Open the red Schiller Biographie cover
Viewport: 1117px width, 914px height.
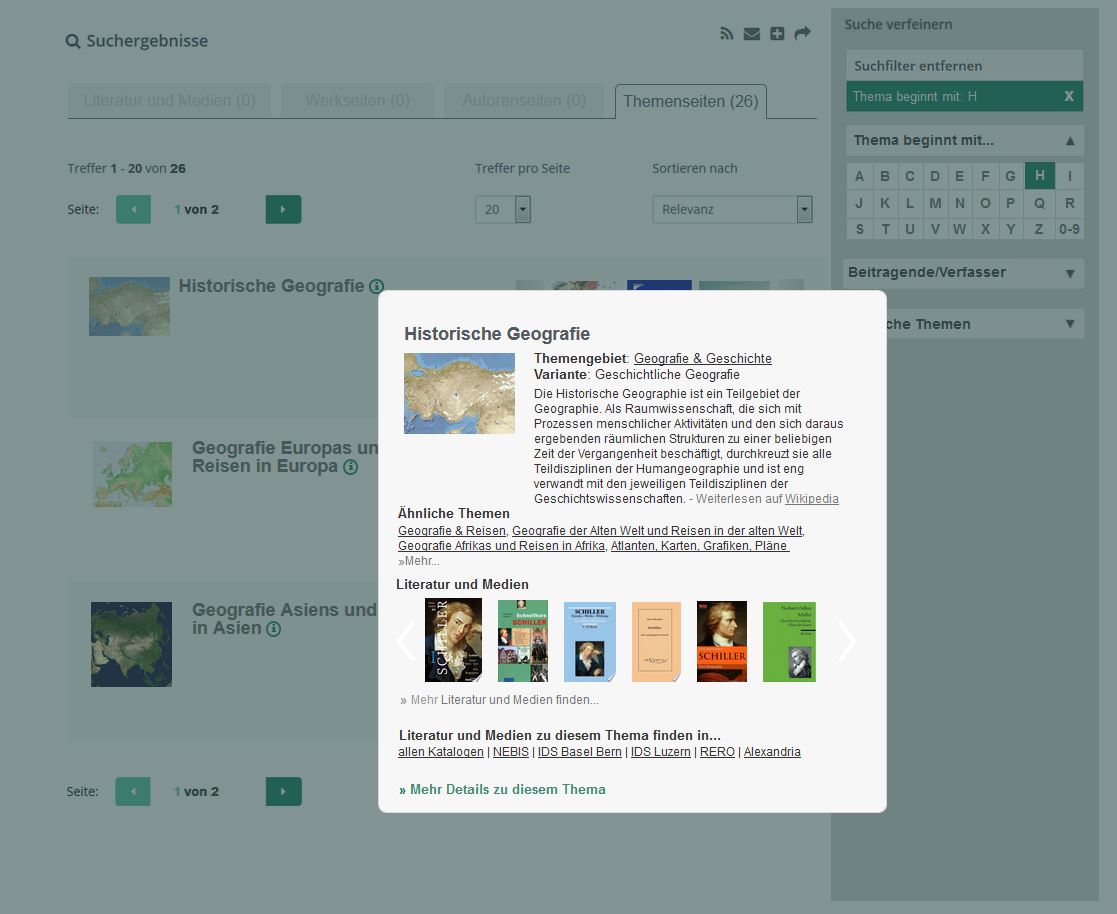tap(722, 641)
